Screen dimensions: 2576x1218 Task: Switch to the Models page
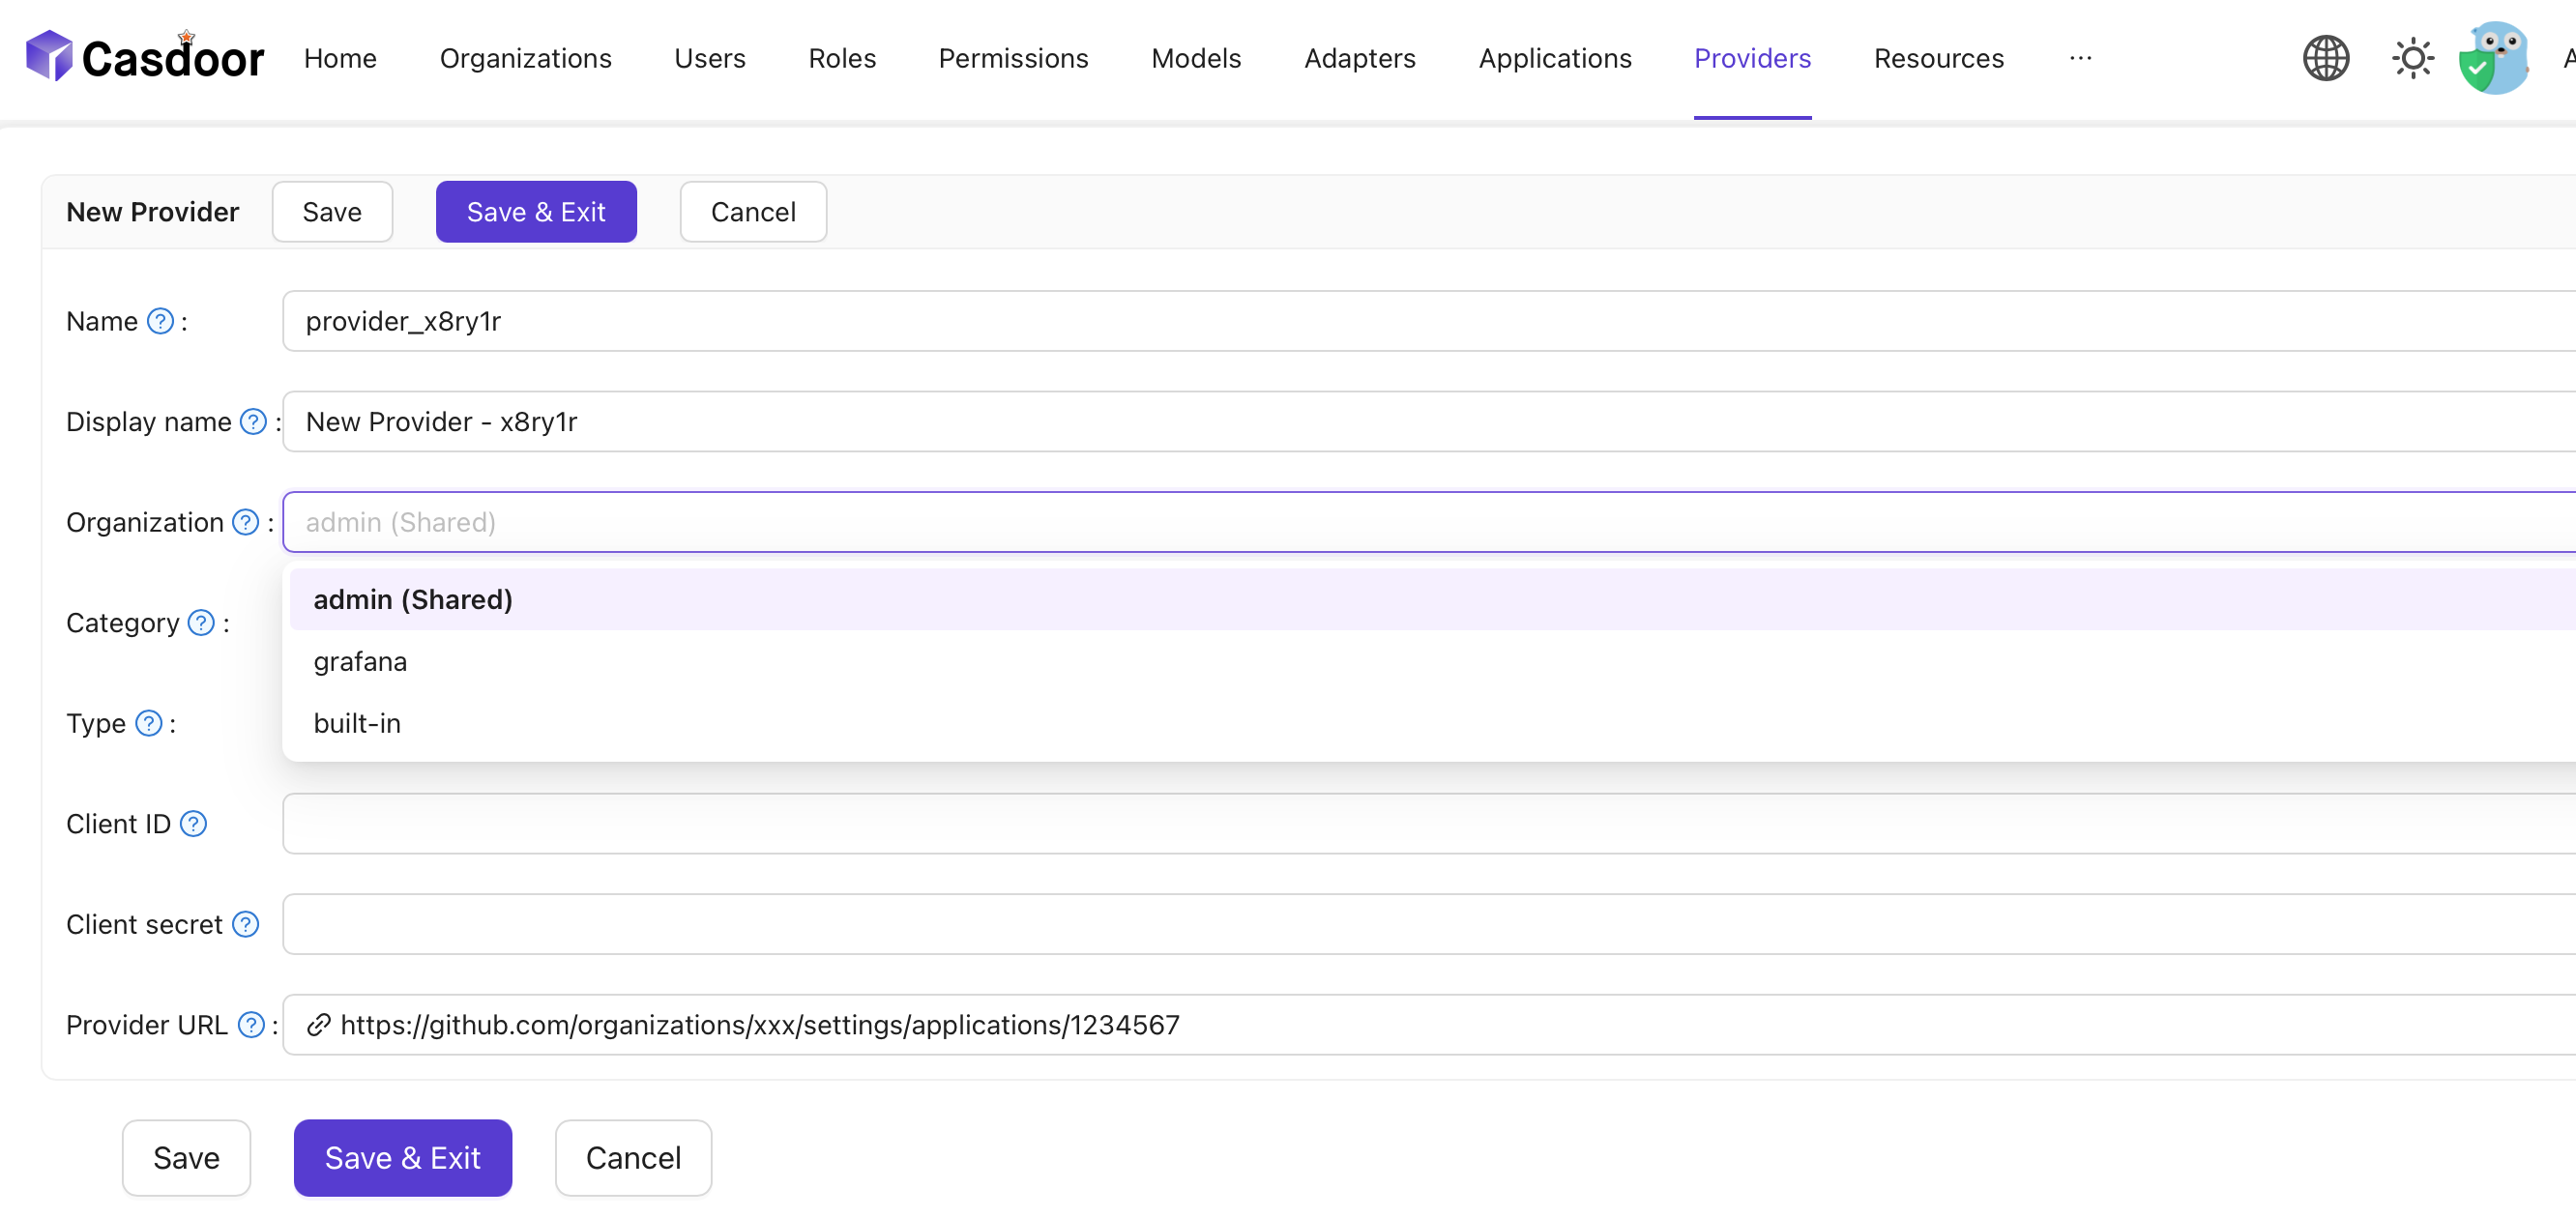tap(1196, 57)
